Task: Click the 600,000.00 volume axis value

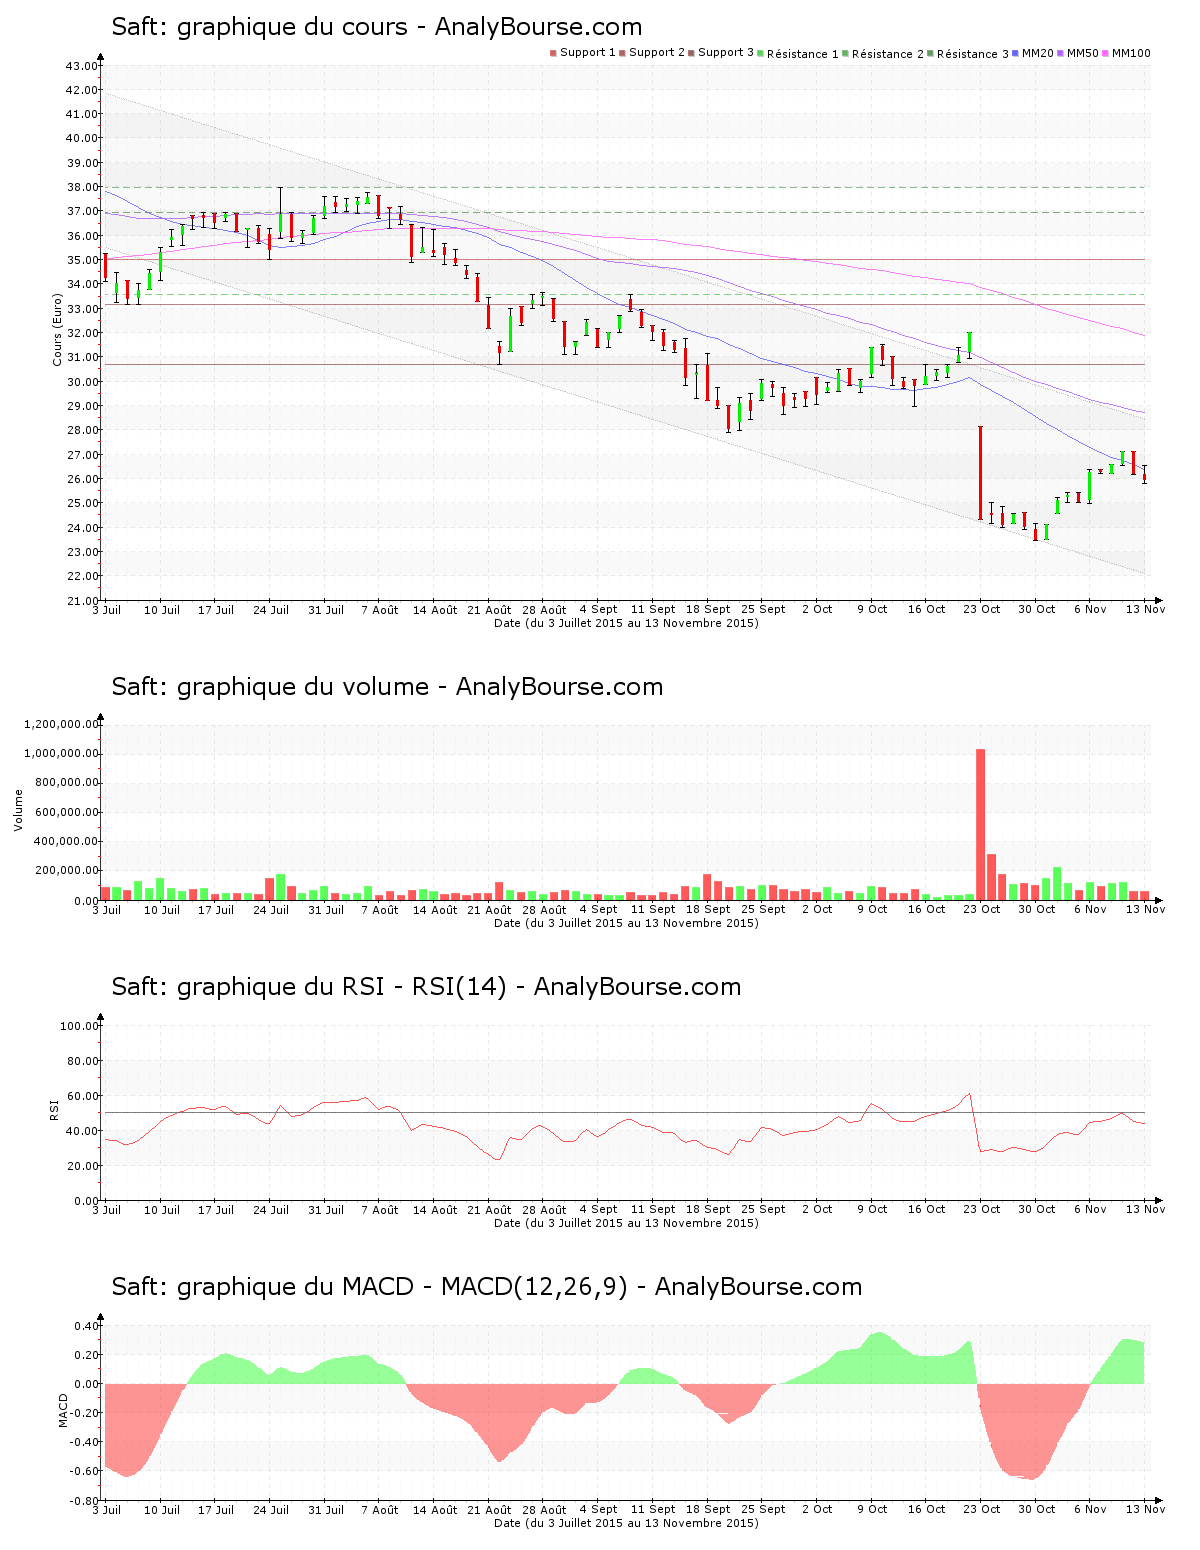Action: (x=66, y=812)
